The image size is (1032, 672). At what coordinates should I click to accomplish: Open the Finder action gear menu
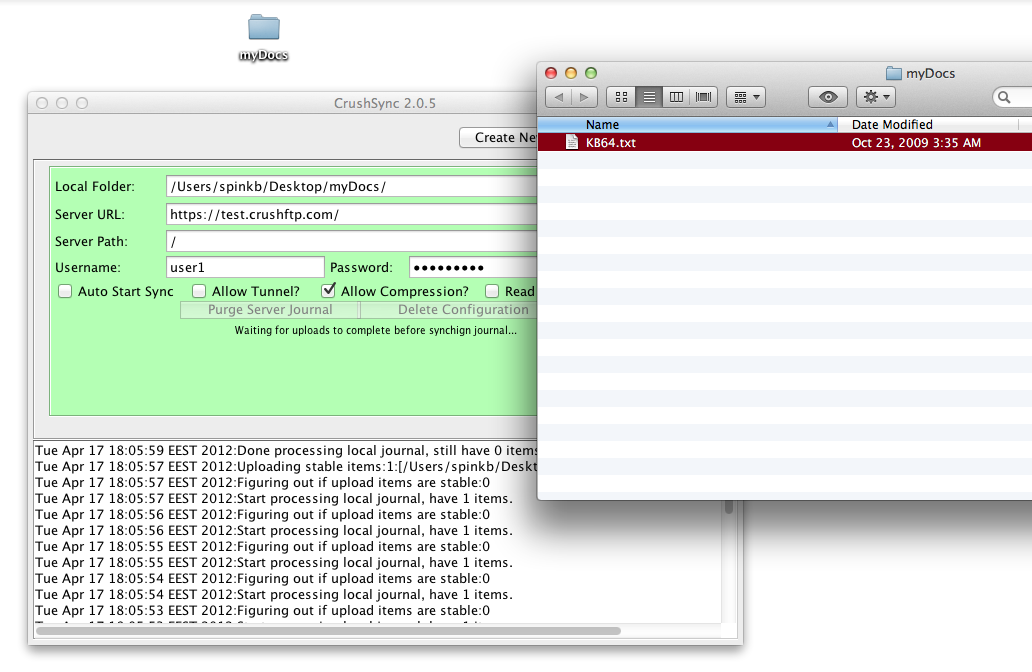pos(876,97)
